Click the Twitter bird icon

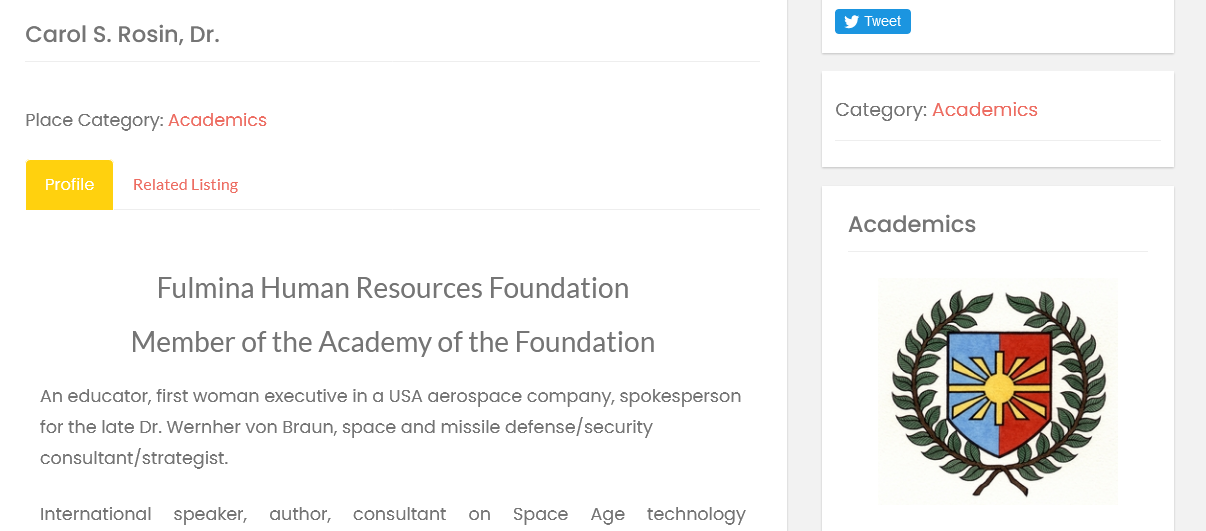pos(851,22)
